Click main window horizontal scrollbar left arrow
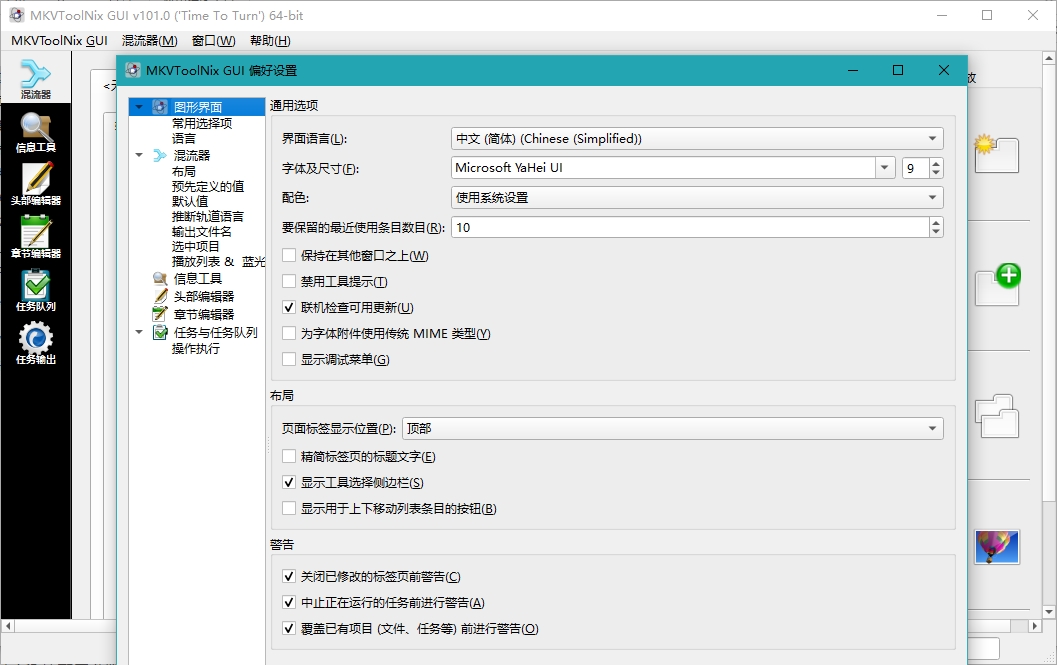This screenshot has width=1057, height=665. point(8,626)
